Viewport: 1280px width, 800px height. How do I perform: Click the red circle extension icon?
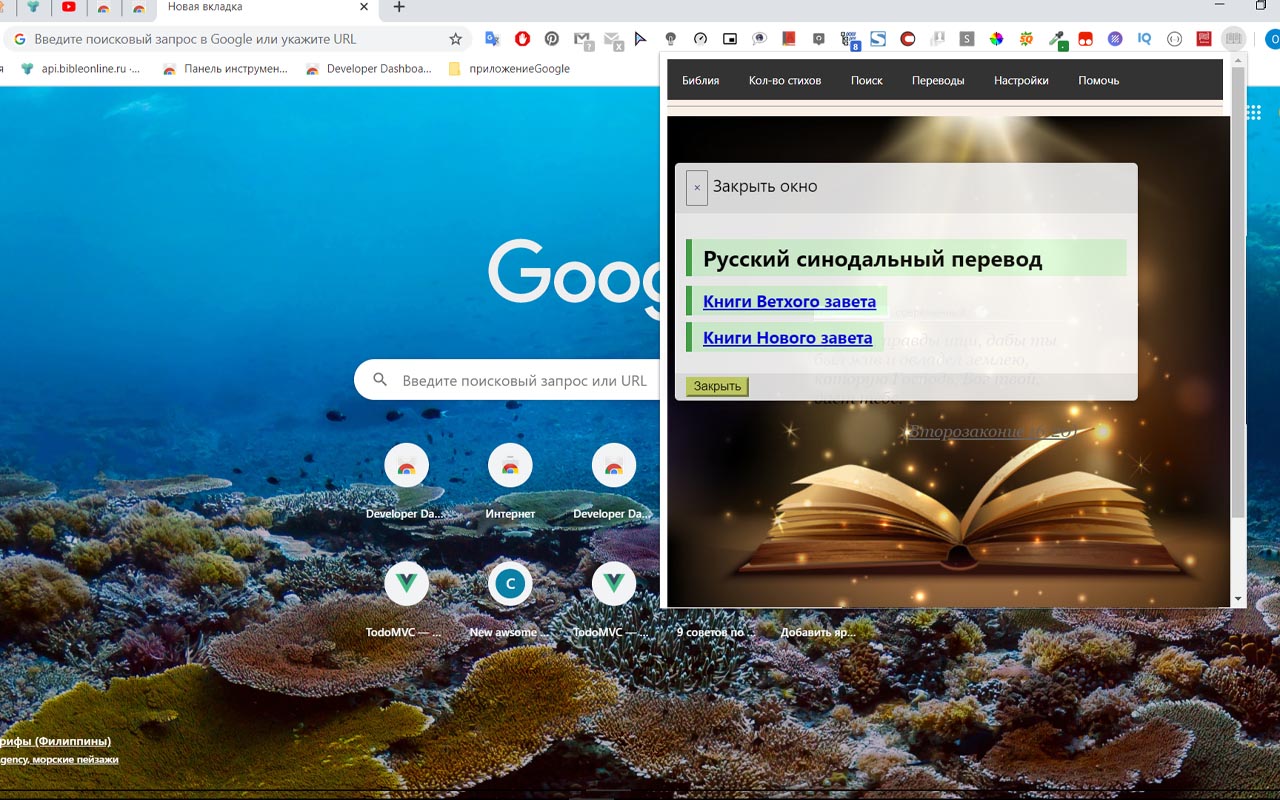pos(908,39)
